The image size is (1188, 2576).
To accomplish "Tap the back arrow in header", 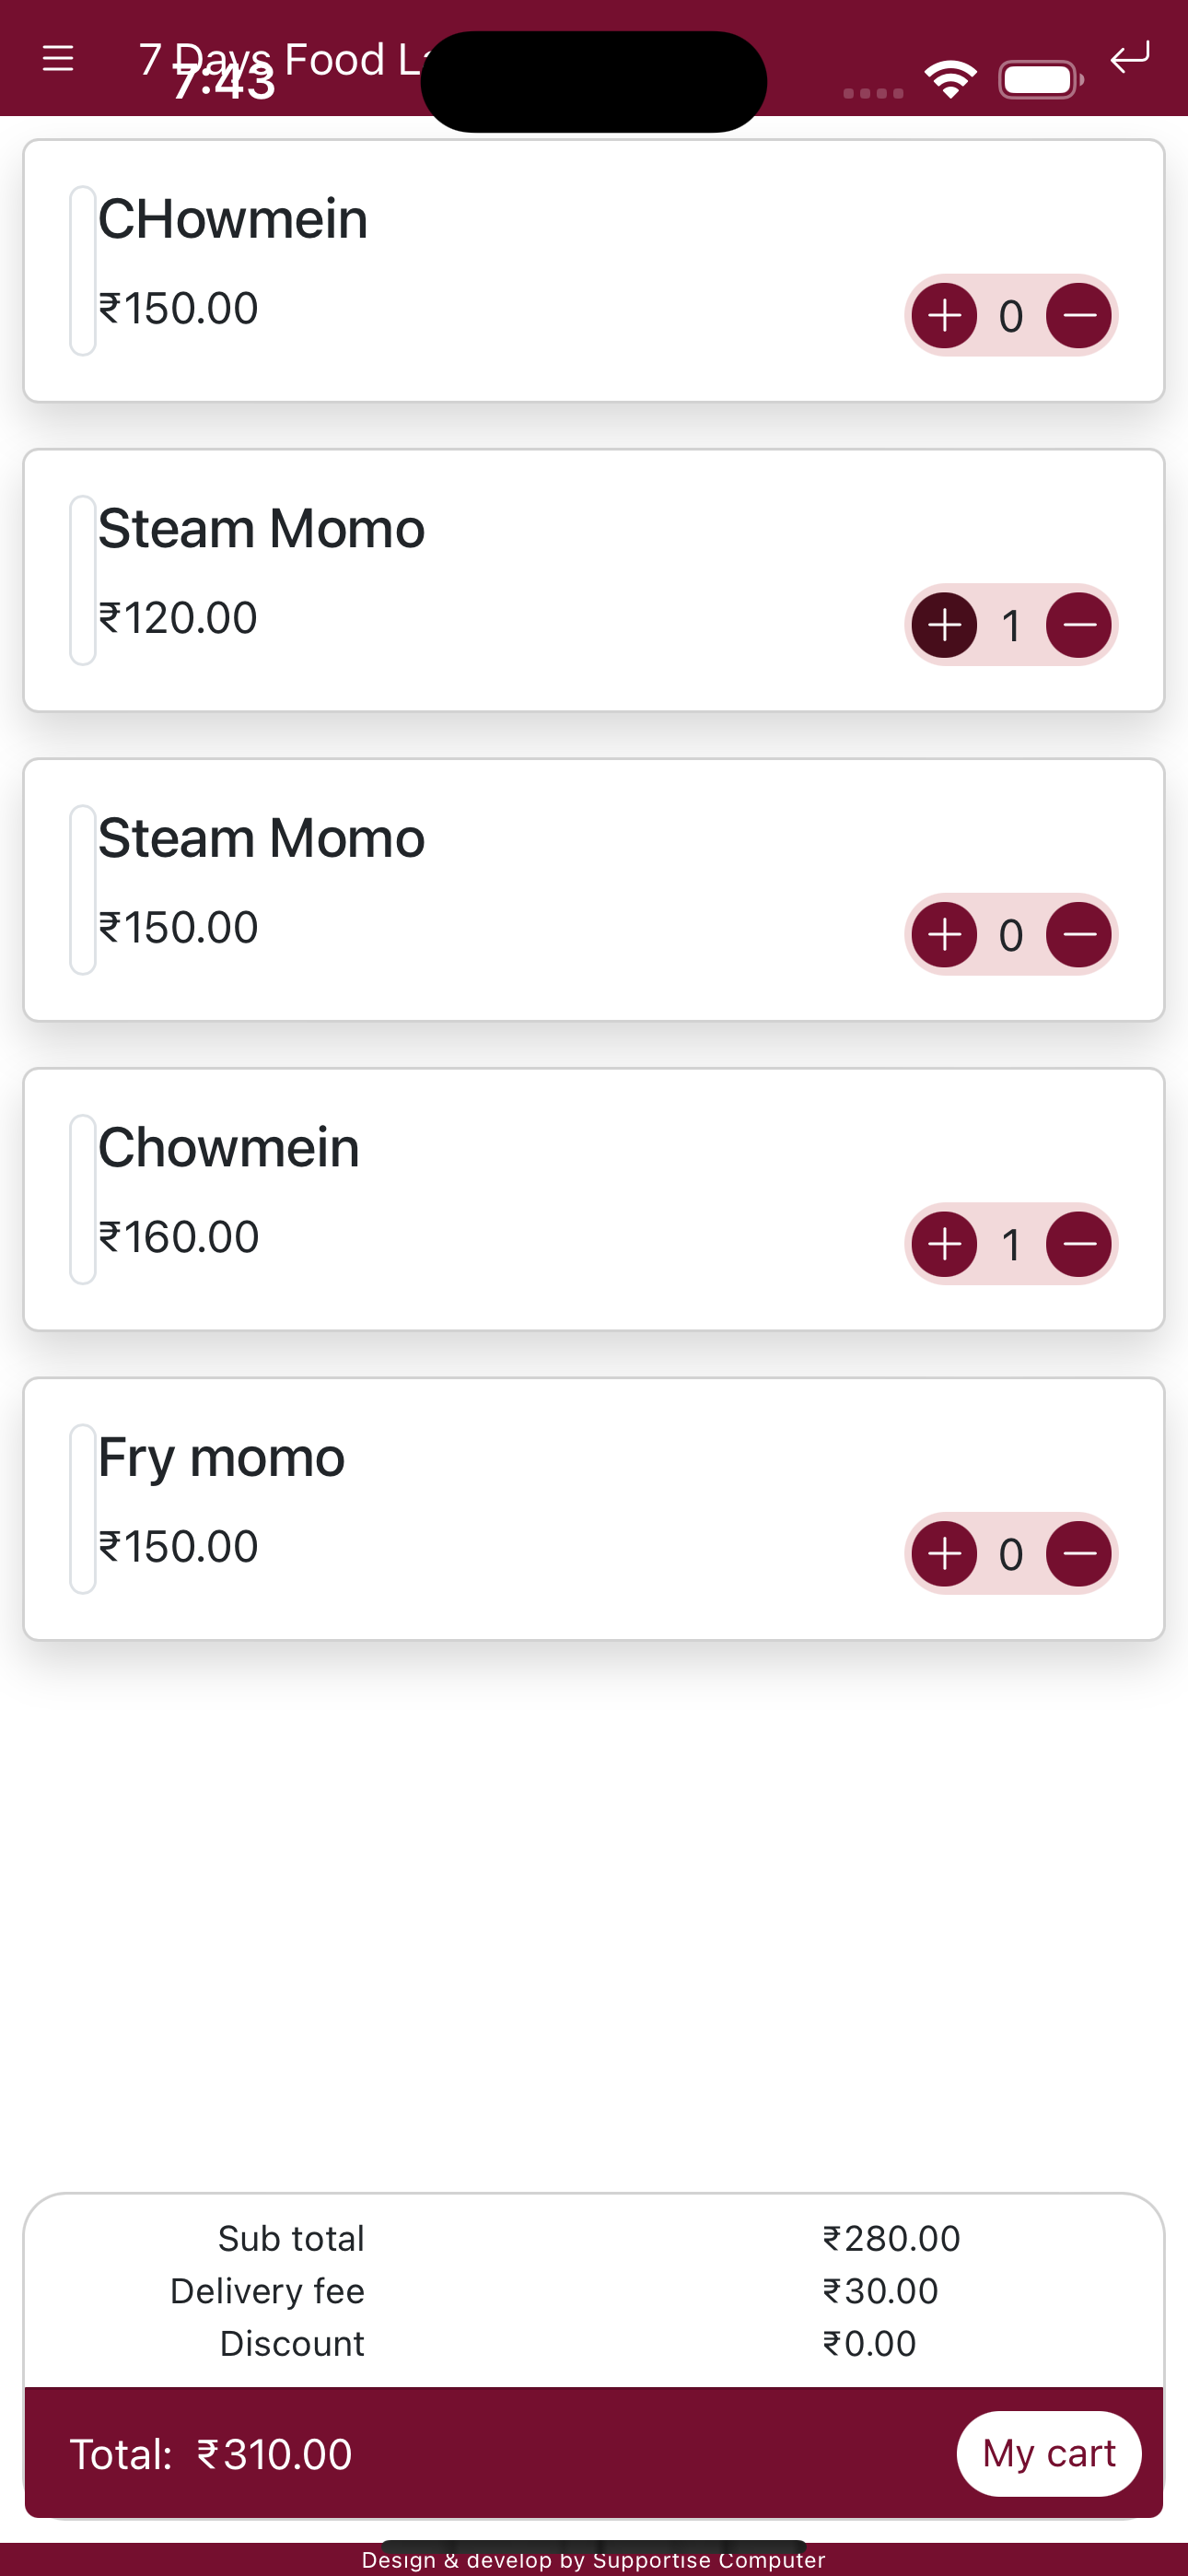I will coord(1129,59).
